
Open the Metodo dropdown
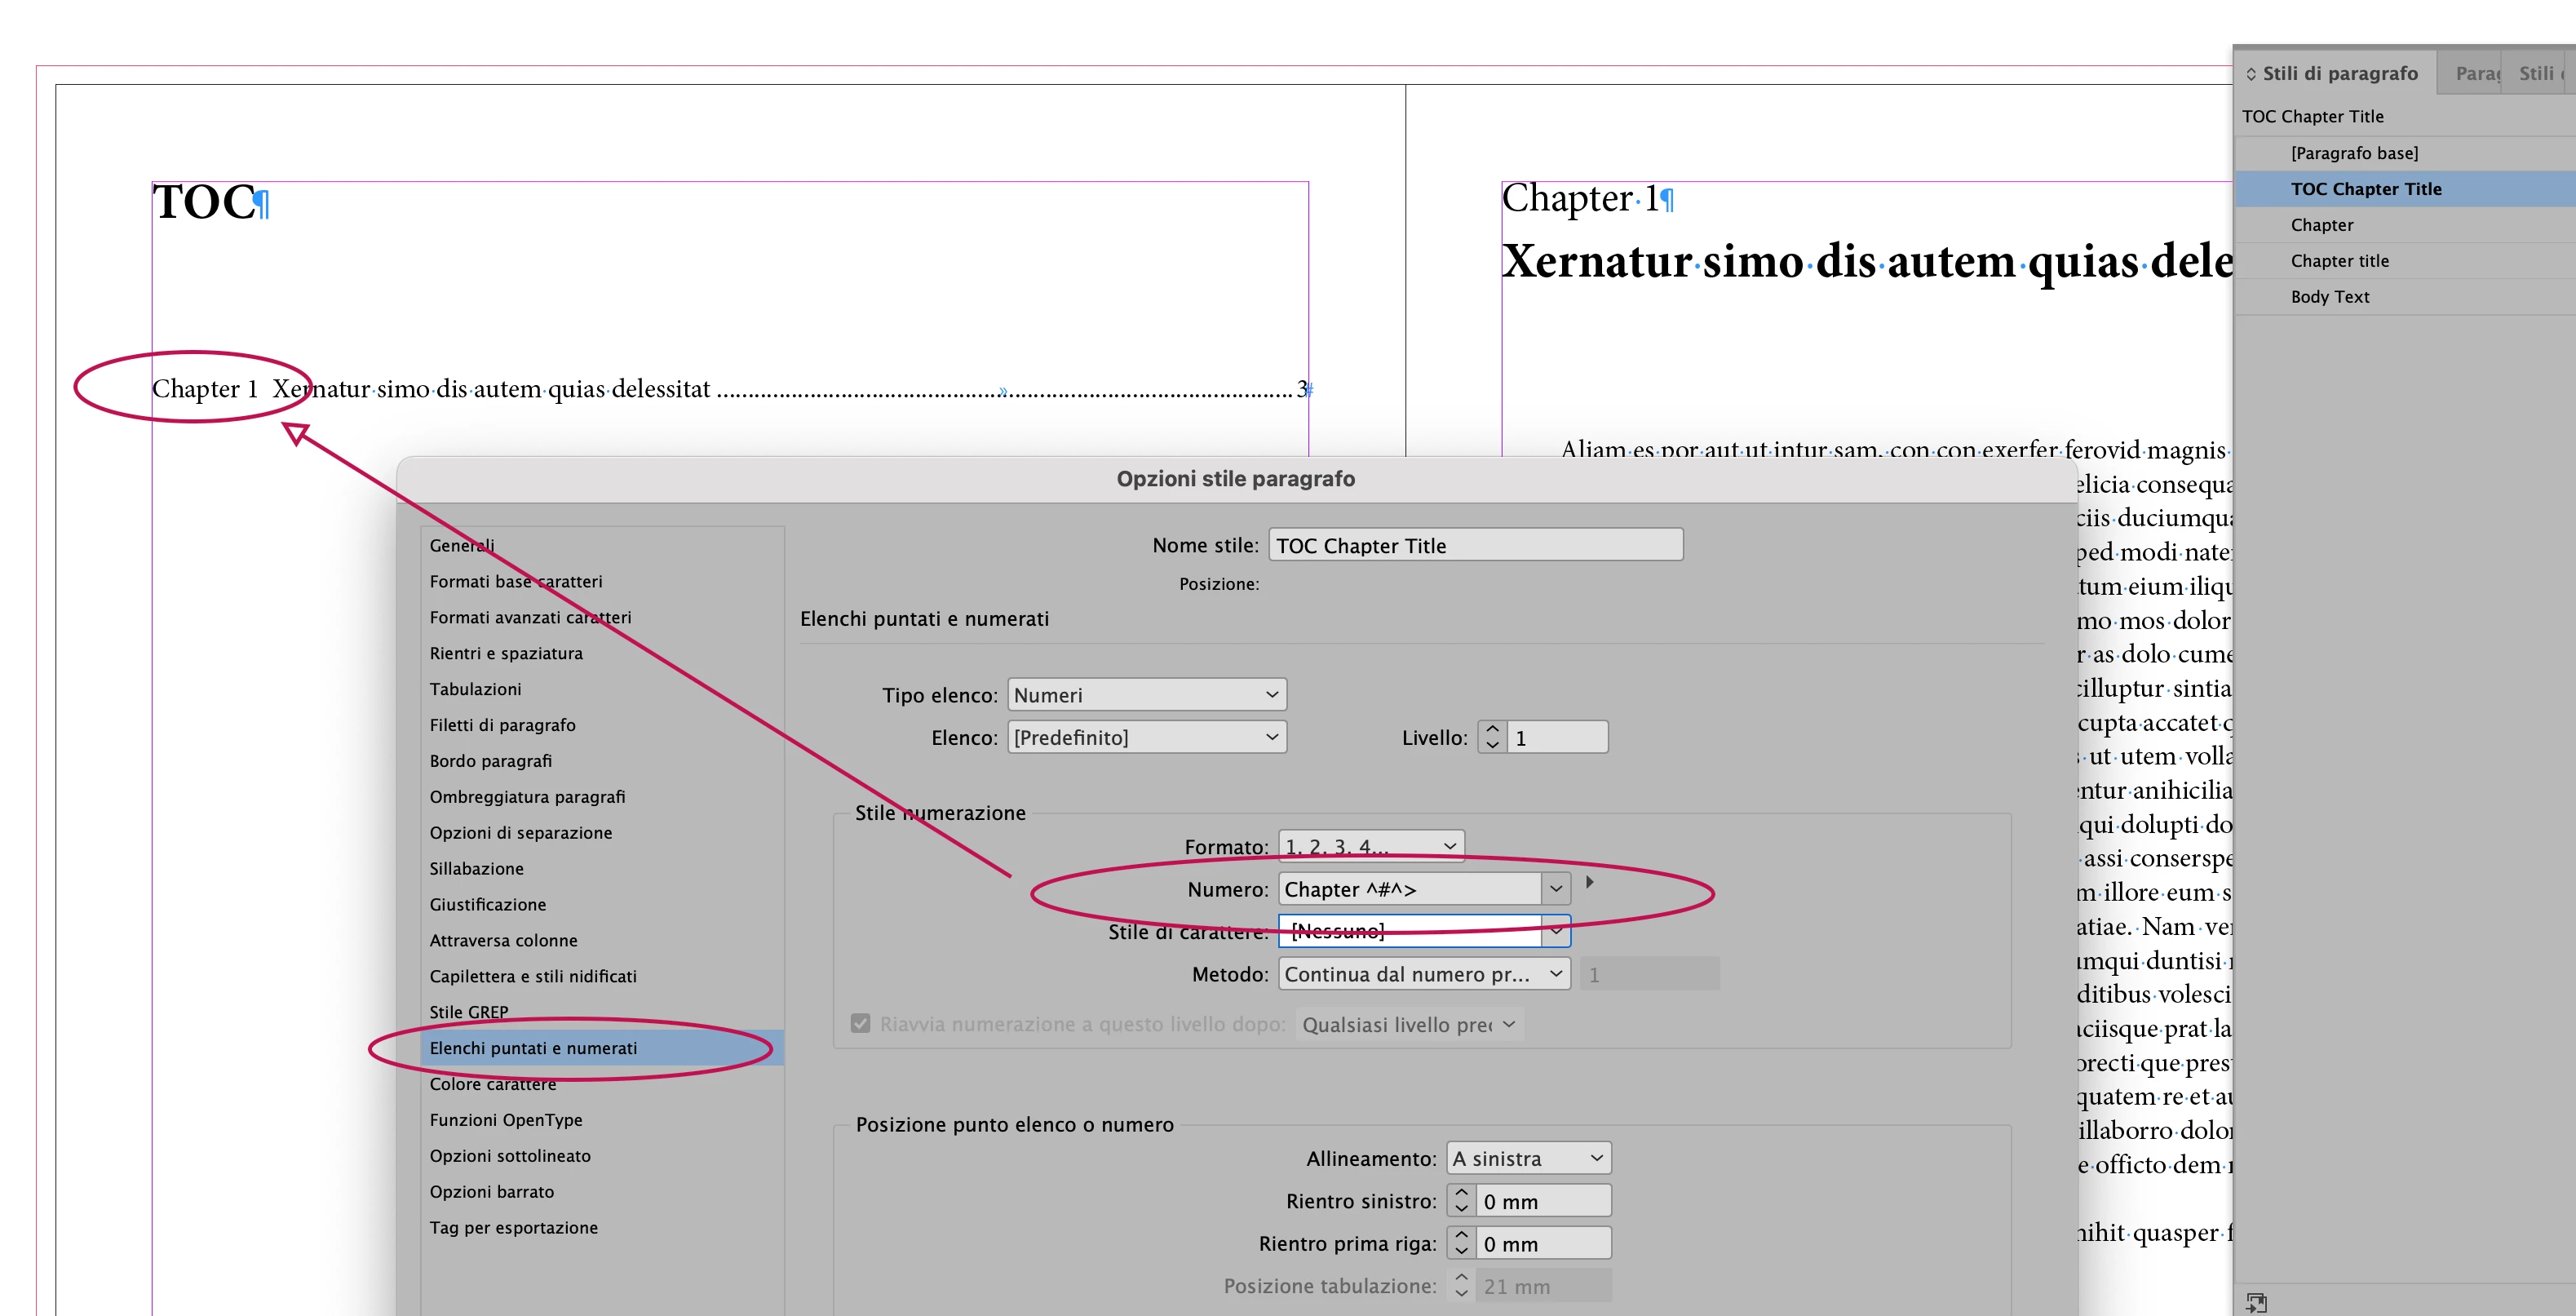click(1424, 973)
